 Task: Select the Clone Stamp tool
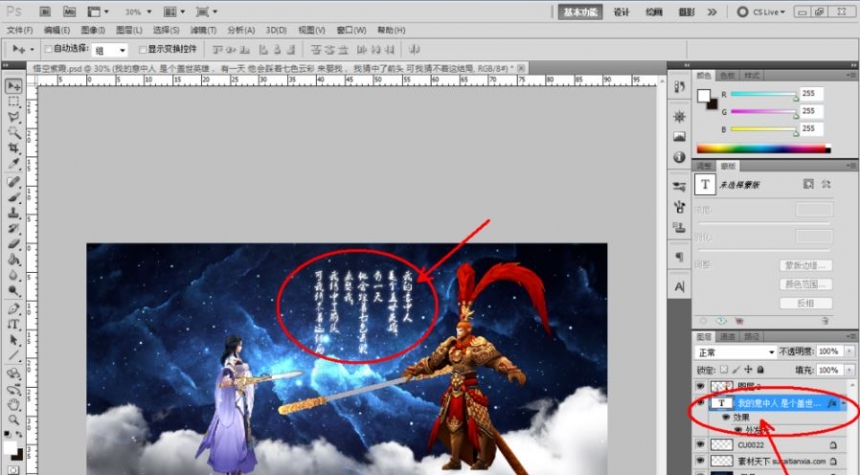14,213
